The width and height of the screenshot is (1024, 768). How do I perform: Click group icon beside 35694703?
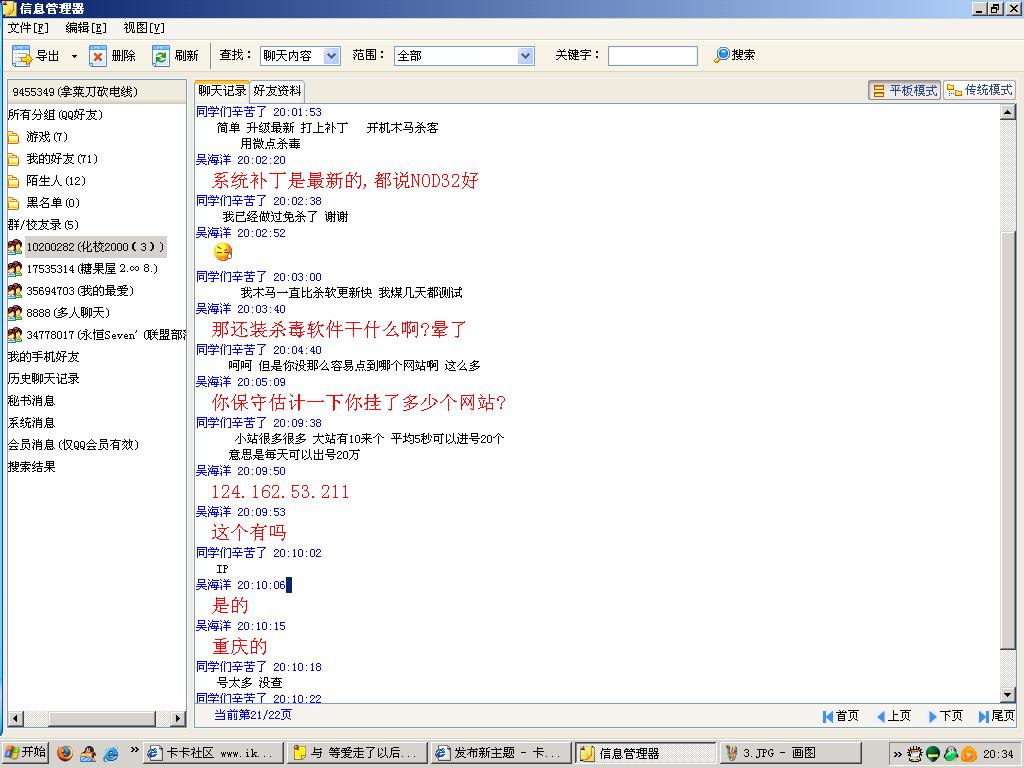point(14,291)
